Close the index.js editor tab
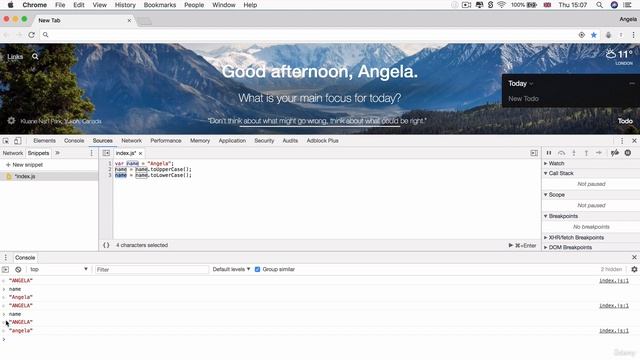 tap(140, 153)
